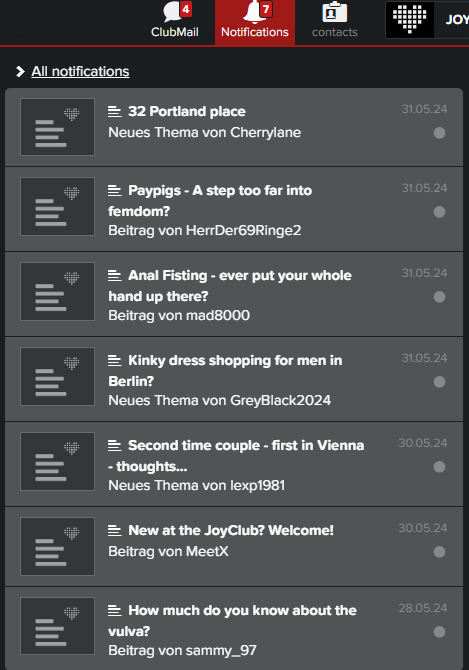Screen dimensions: 469x670
Task: Toggle read dot for Kinky dress shopping
Action: coord(439,382)
